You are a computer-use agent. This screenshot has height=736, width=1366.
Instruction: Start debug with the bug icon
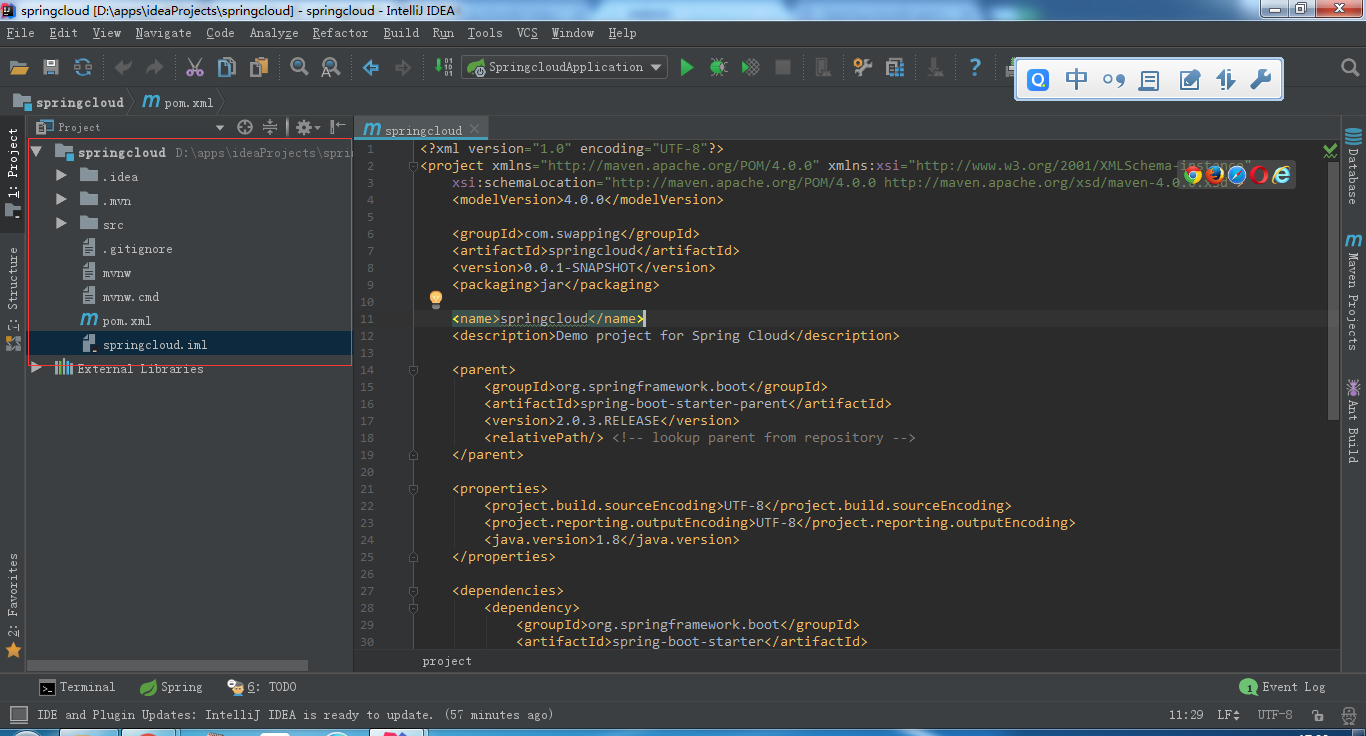coord(719,67)
